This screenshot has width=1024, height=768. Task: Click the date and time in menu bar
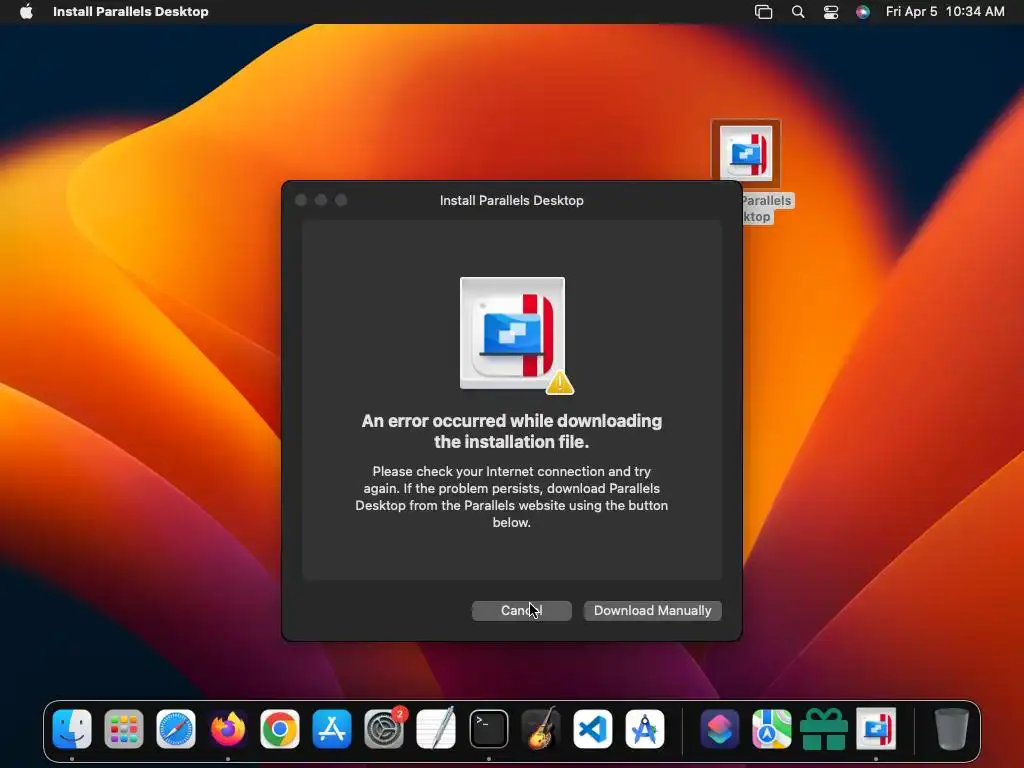pos(944,11)
